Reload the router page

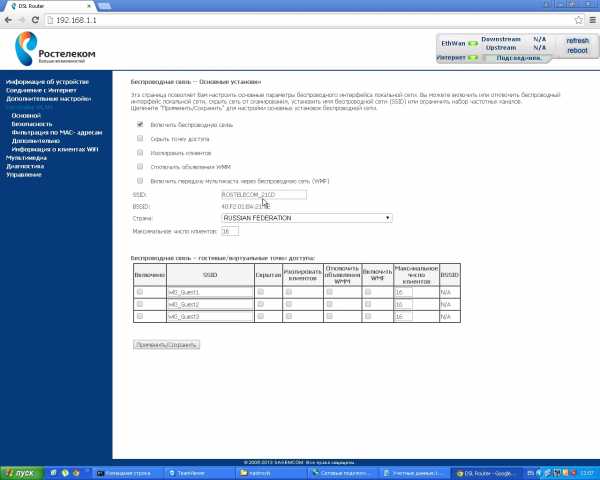point(35,20)
